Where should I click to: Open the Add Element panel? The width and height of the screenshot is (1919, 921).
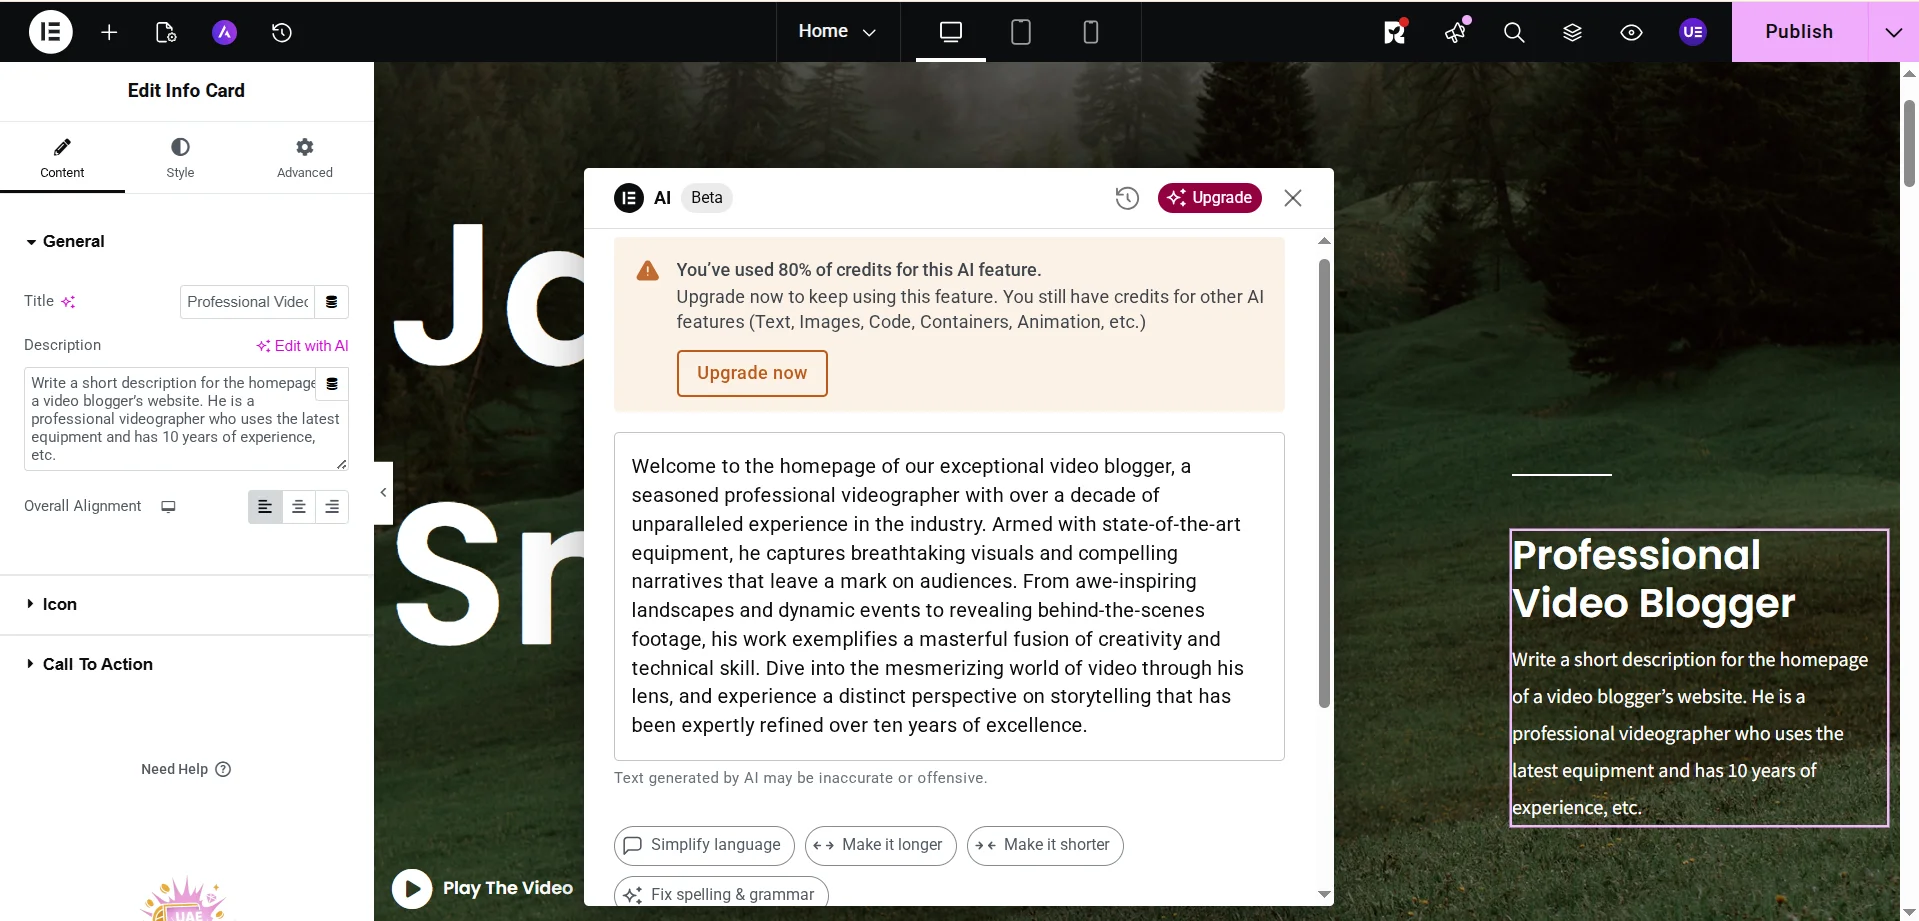[108, 31]
